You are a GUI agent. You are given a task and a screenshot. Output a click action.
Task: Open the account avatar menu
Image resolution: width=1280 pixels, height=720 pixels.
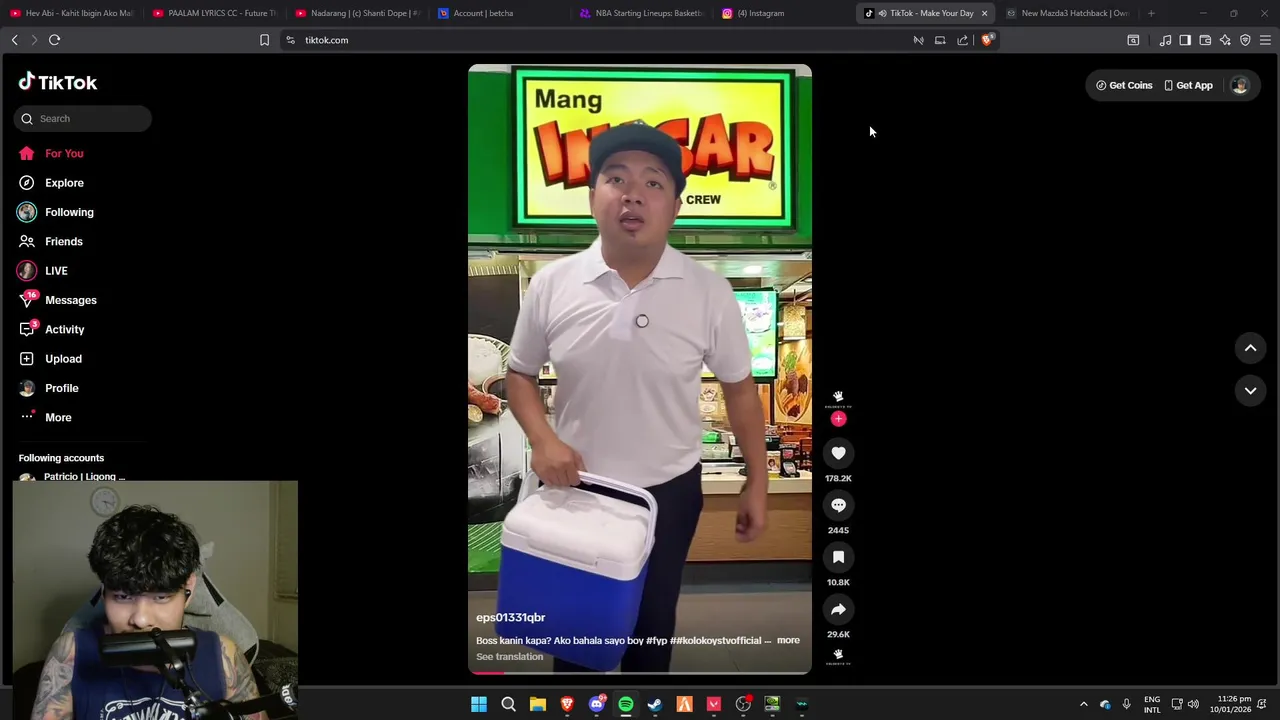[x=1239, y=85]
